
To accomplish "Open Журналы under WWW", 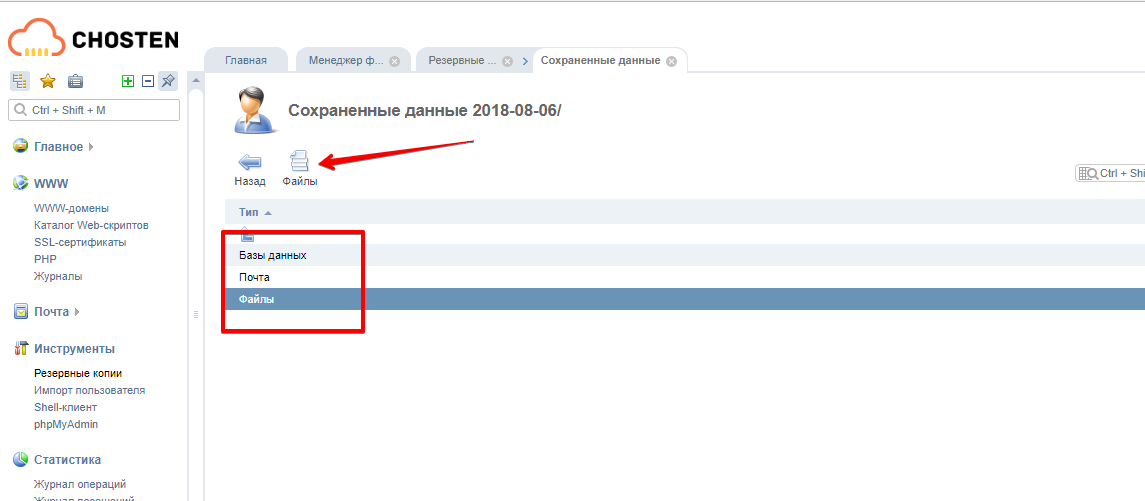I will pos(58,276).
